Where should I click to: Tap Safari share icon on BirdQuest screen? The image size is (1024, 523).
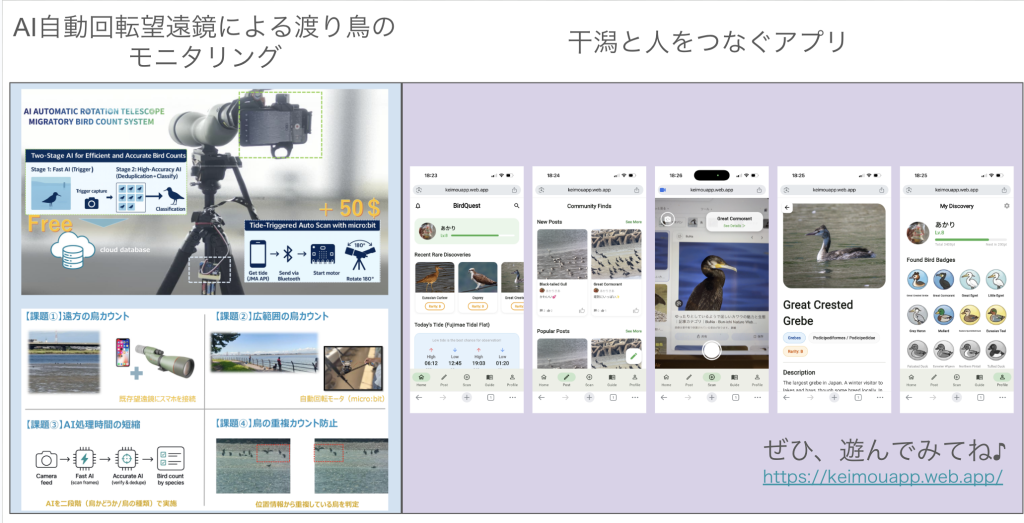point(513,189)
